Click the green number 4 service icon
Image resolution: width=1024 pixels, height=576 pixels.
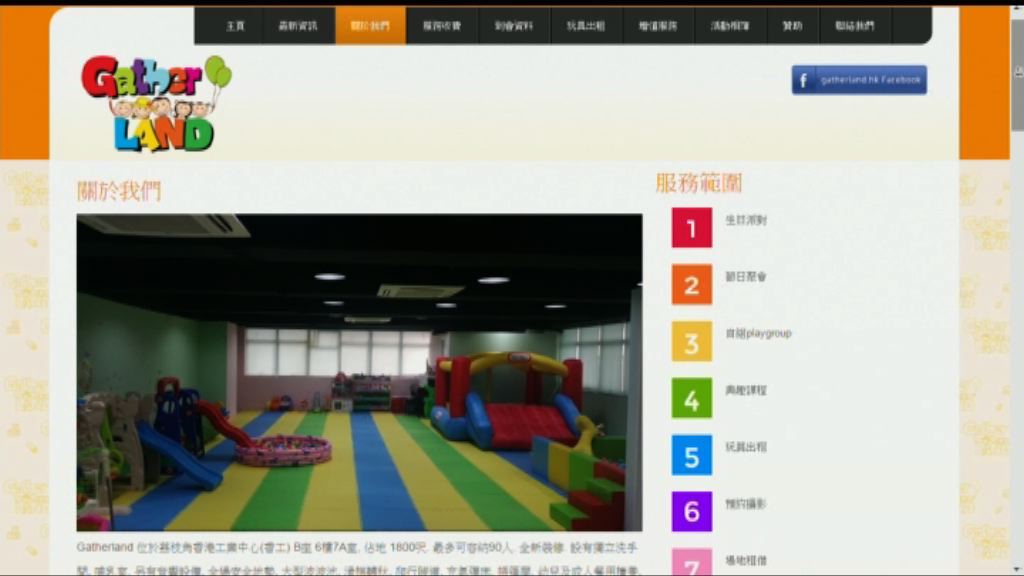coord(691,398)
